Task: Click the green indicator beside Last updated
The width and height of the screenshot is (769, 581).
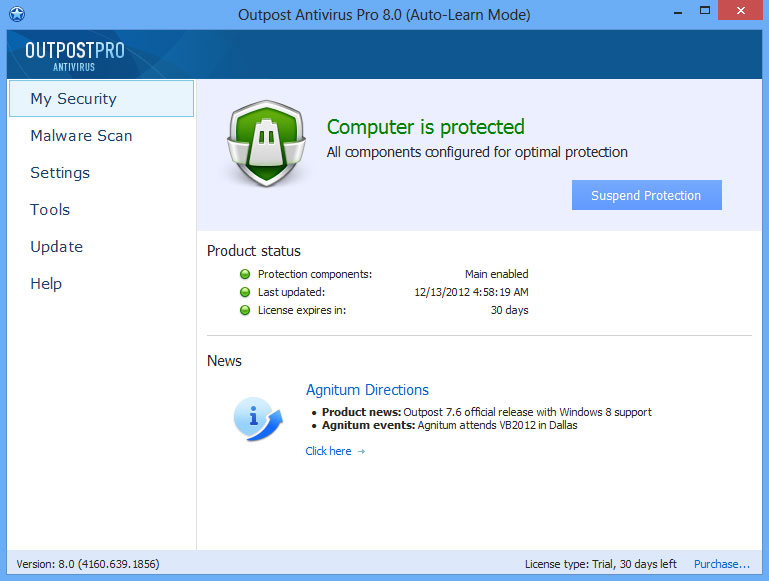Action: click(245, 292)
